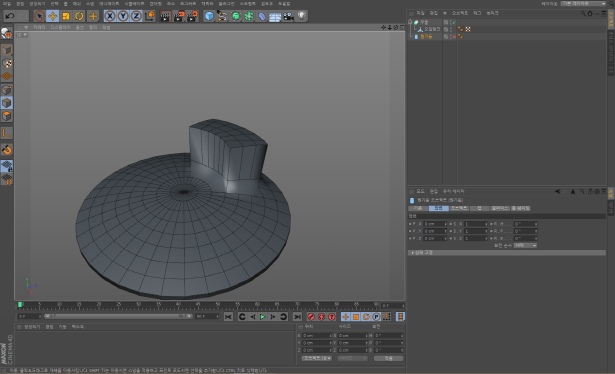This screenshot has width=615, height=374.
Task: Open the Attribute Manager's first menu
Action: coord(420,191)
